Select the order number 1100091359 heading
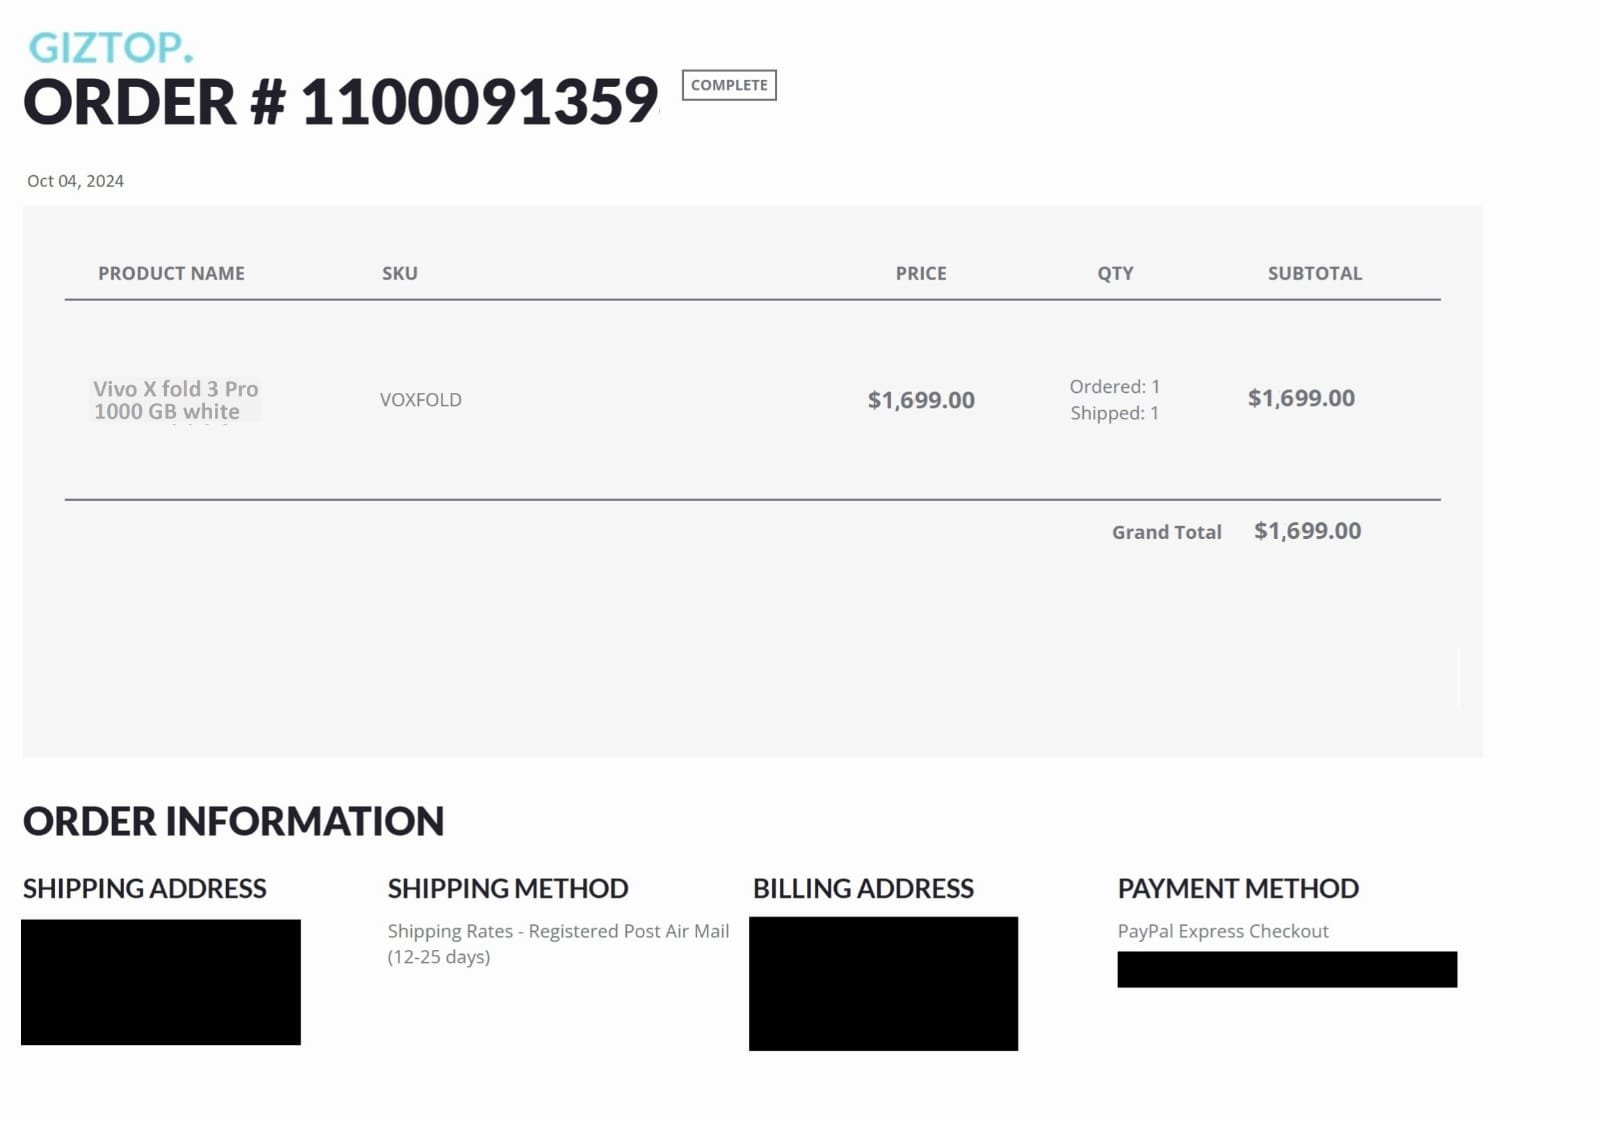This screenshot has width=1600, height=1121. (340, 102)
